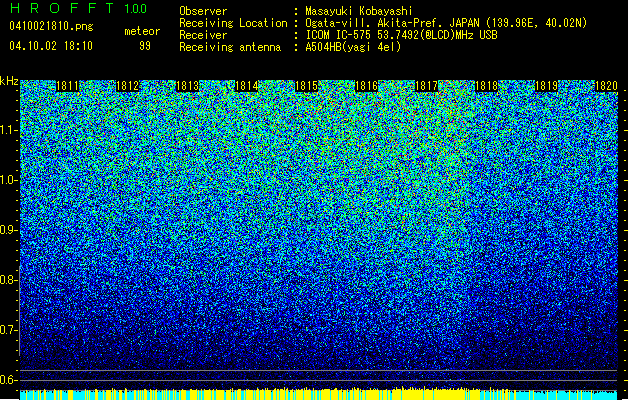
Task: Click the HROFFT 1.0.0 title text
Action: (78, 8)
